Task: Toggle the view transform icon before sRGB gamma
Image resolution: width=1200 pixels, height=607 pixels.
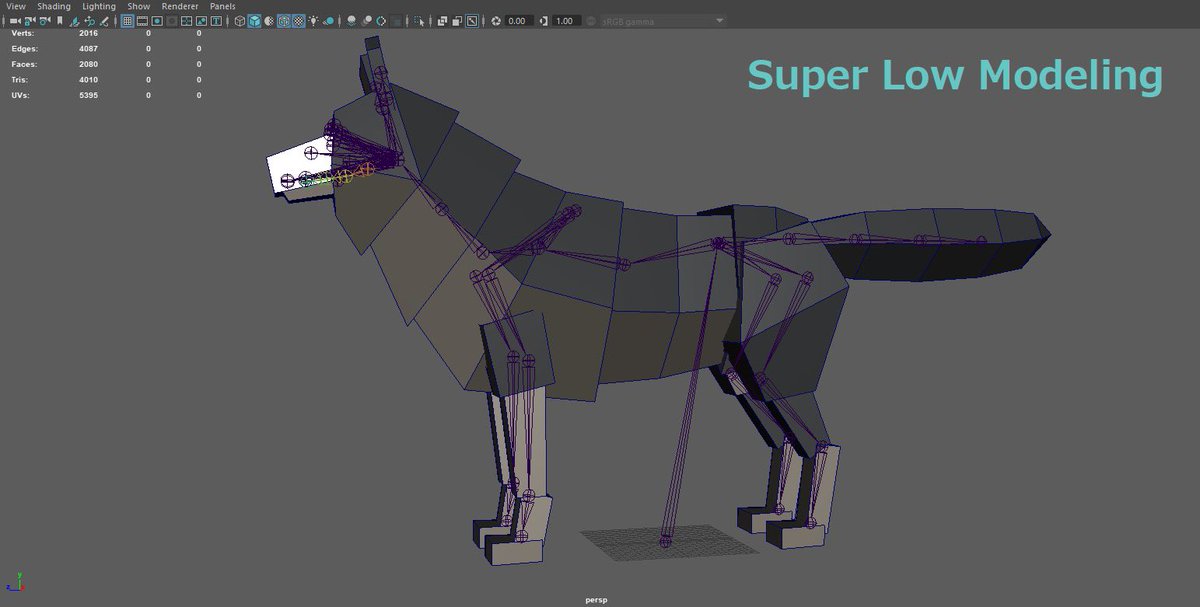Action: coord(591,21)
